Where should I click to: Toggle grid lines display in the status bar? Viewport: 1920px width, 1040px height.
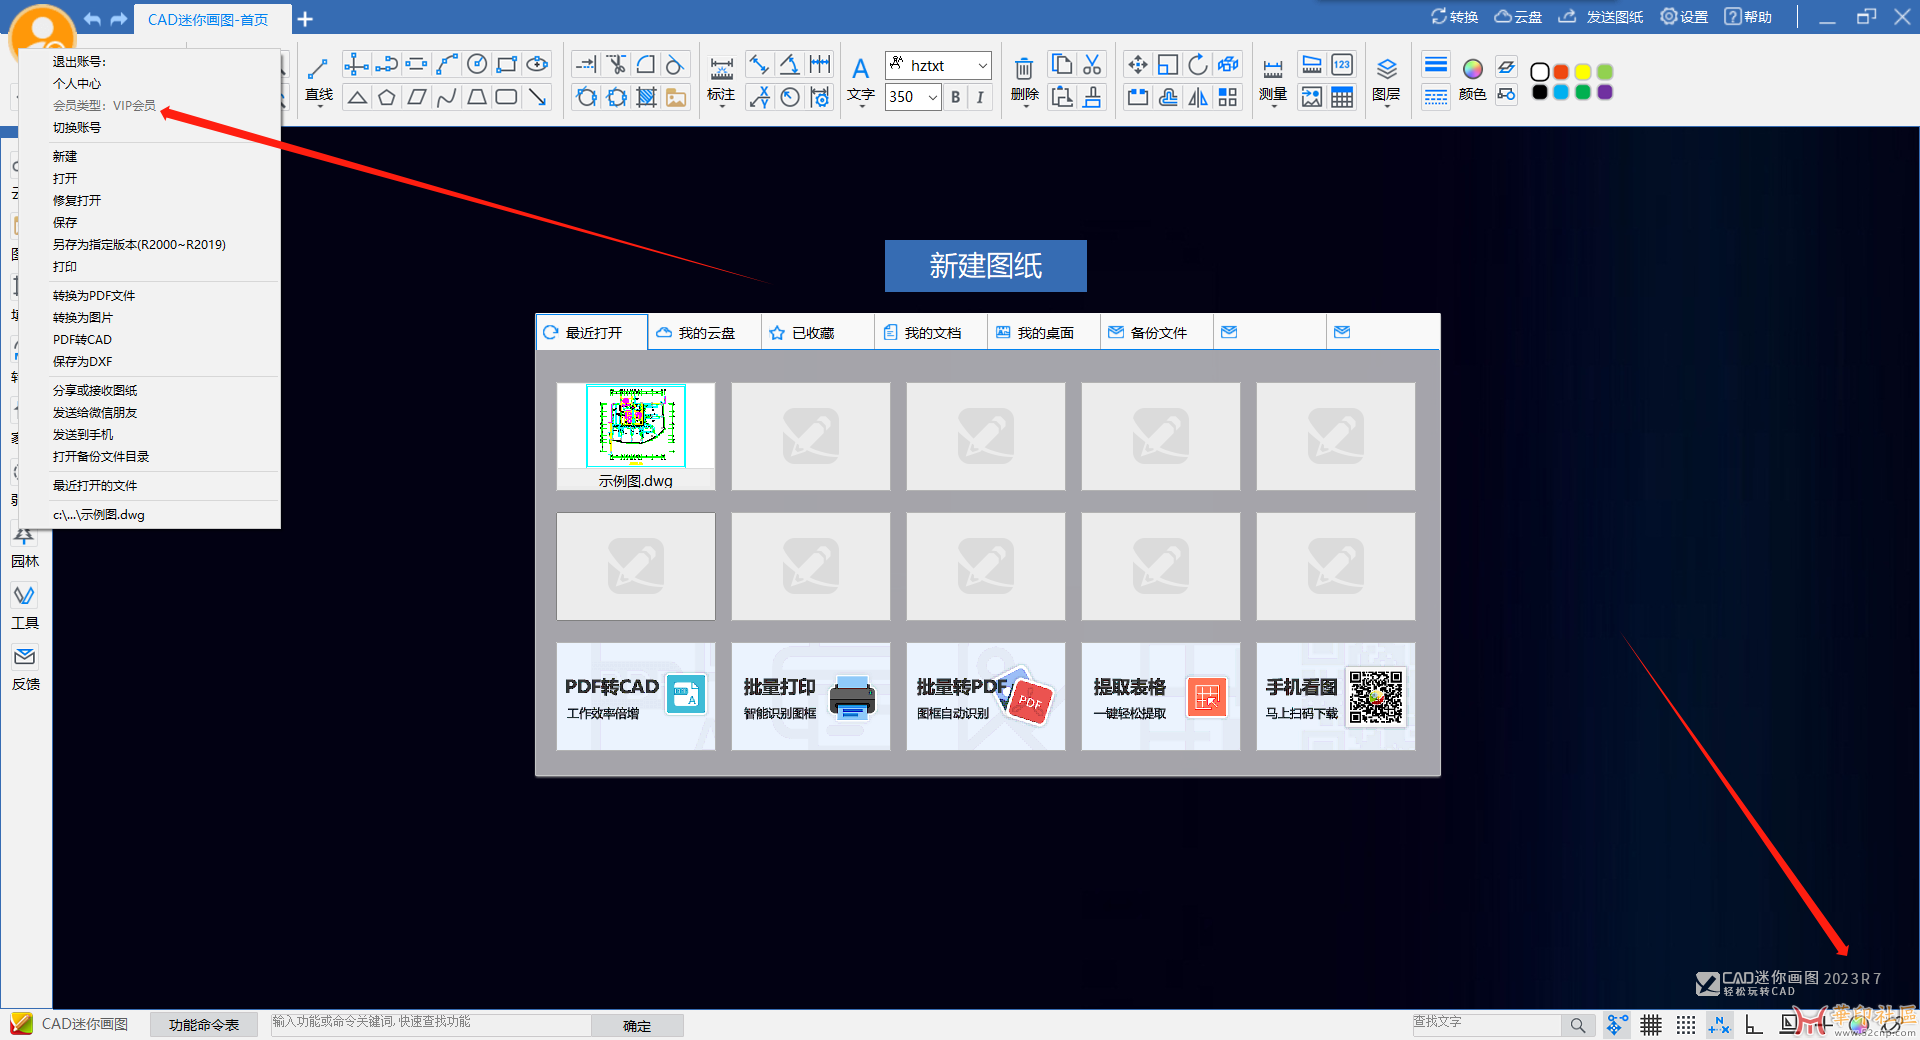[x=1651, y=1025]
